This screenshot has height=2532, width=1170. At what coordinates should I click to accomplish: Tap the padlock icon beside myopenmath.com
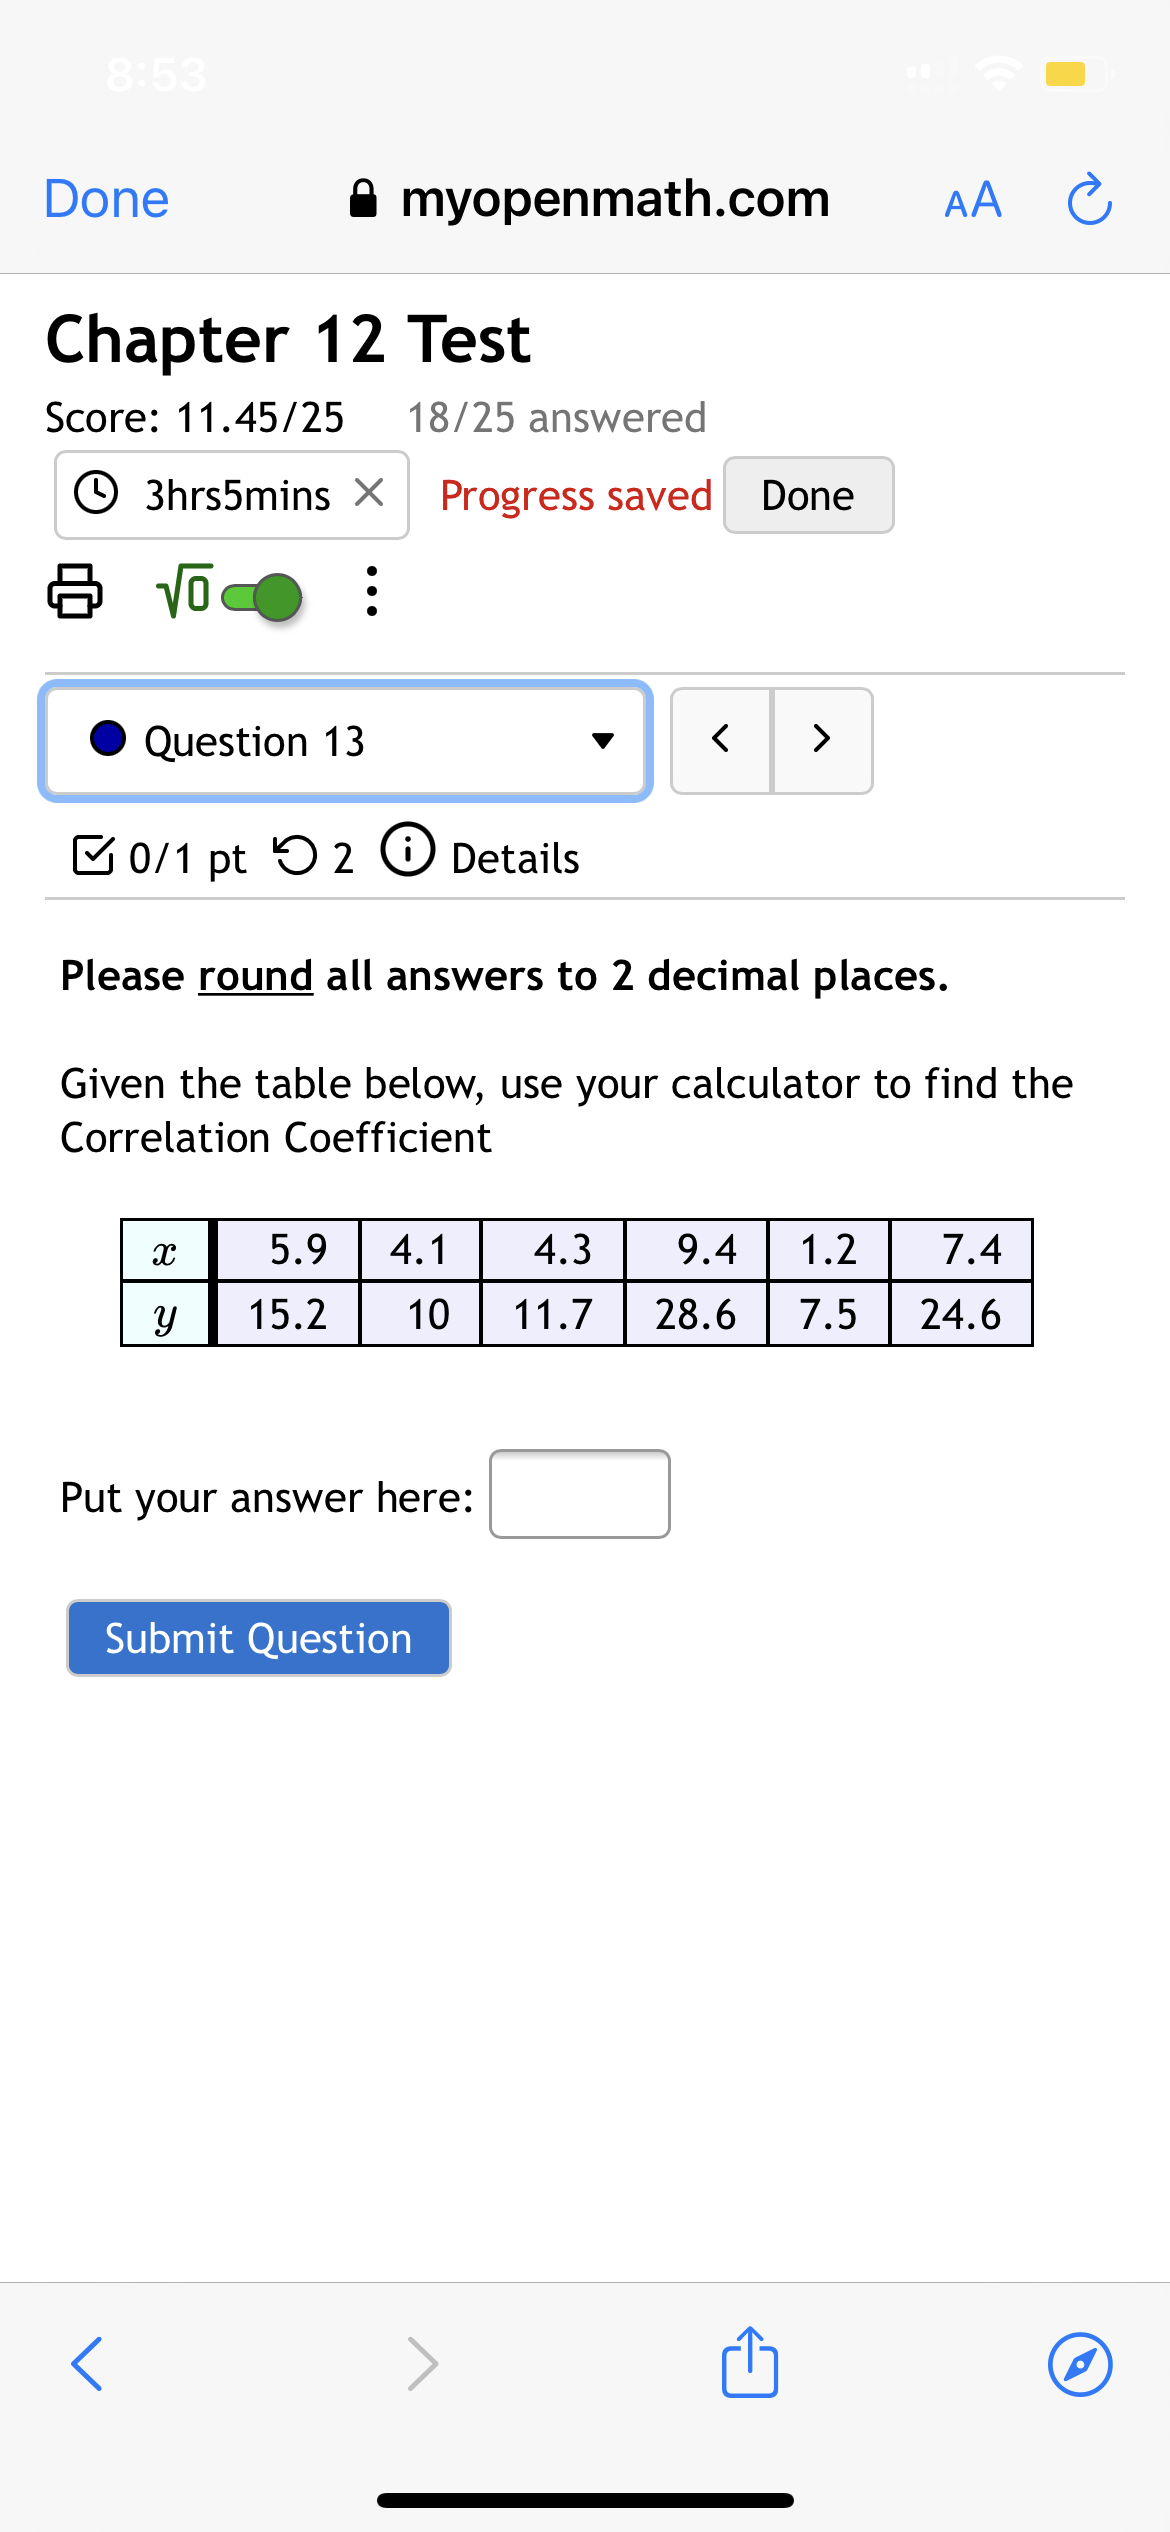363,197
